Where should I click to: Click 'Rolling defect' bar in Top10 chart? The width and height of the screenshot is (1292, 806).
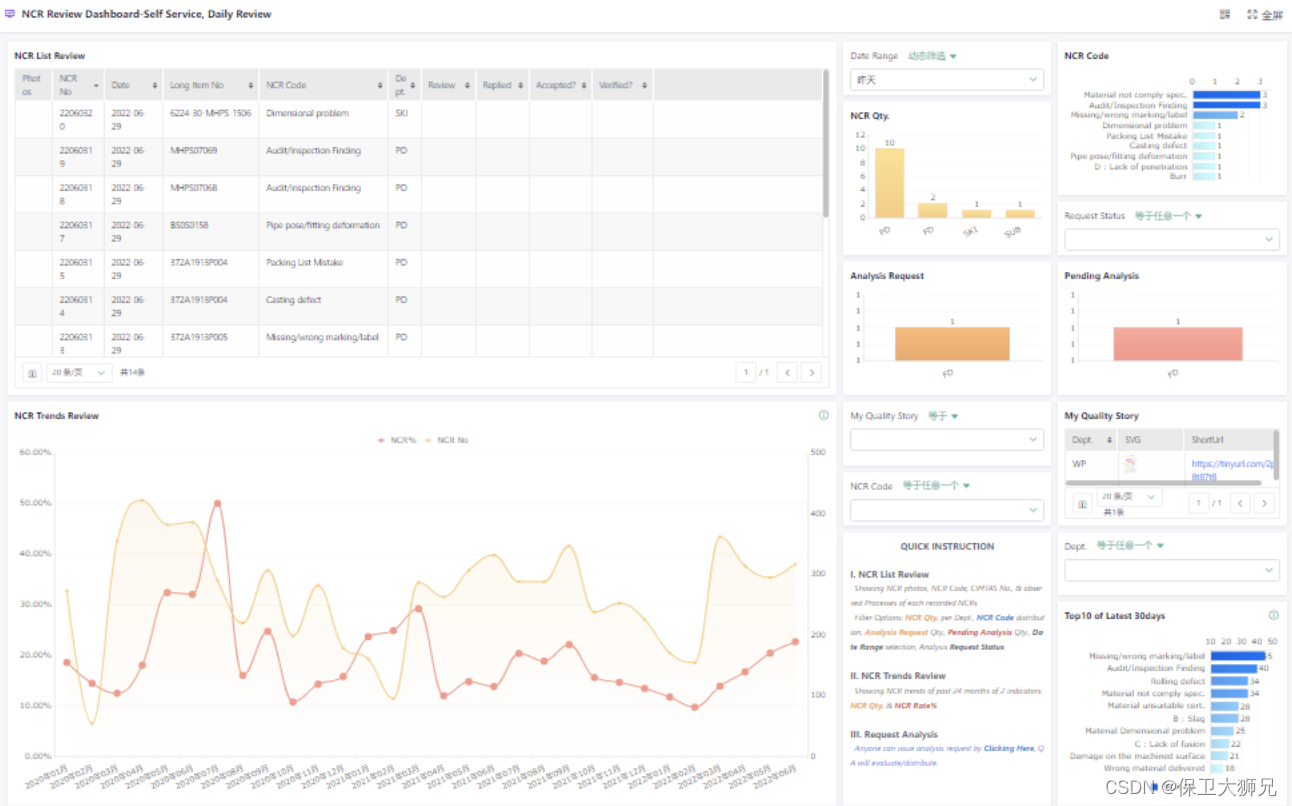click(x=1229, y=681)
